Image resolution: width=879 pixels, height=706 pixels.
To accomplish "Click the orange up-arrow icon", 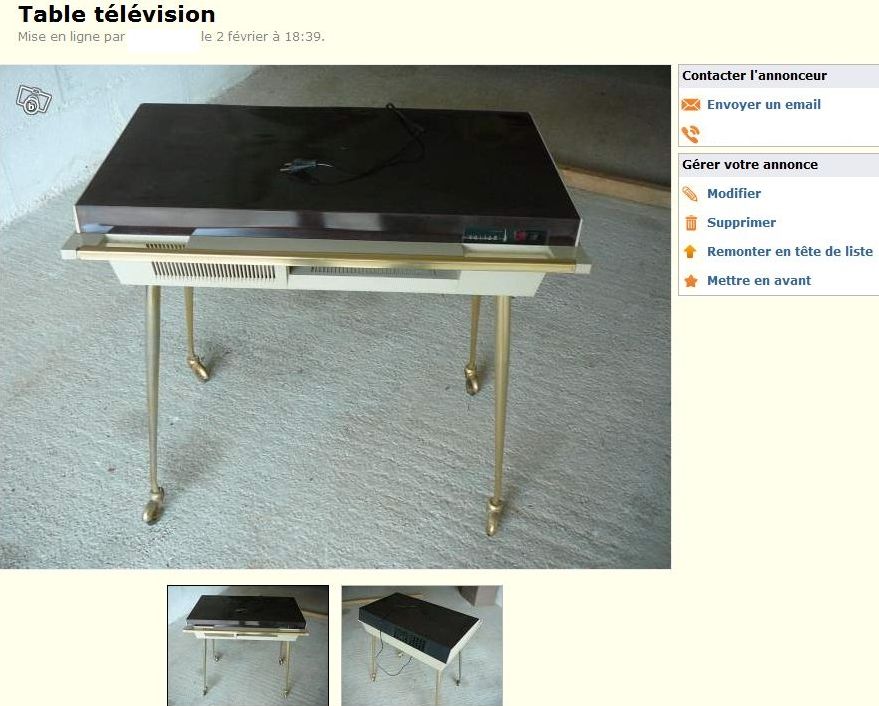I will click(x=690, y=251).
